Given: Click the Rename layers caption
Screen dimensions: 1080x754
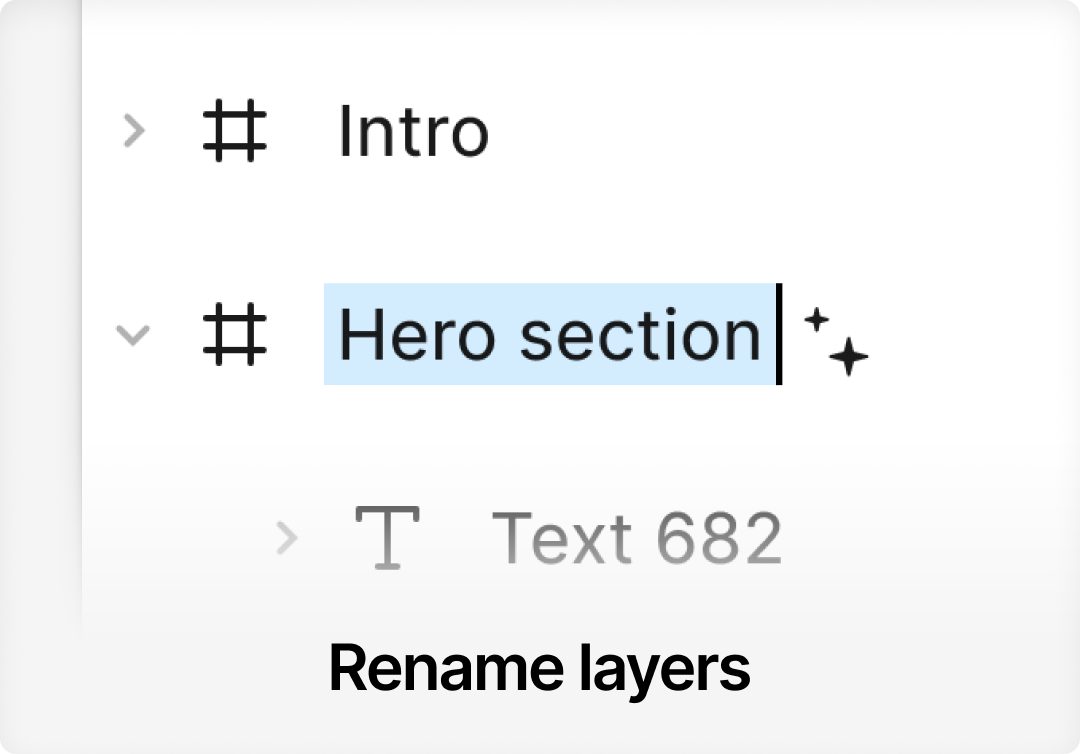Looking at the screenshot, I should coord(539,668).
